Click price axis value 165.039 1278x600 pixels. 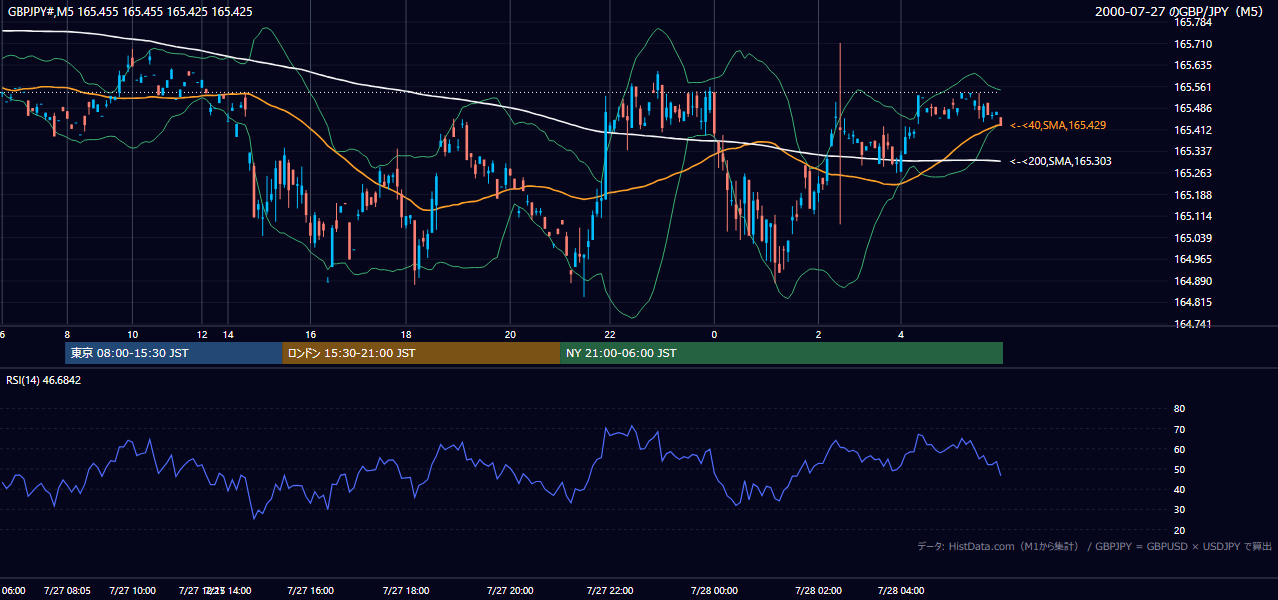[x=1193, y=238]
